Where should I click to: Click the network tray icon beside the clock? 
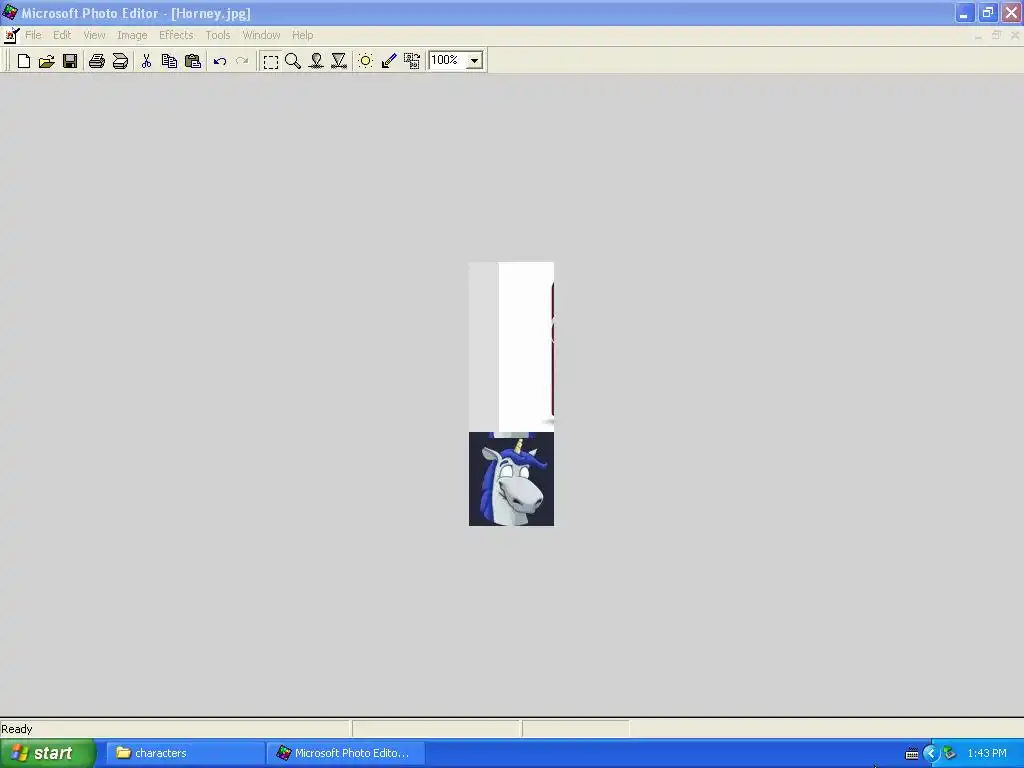coord(950,754)
